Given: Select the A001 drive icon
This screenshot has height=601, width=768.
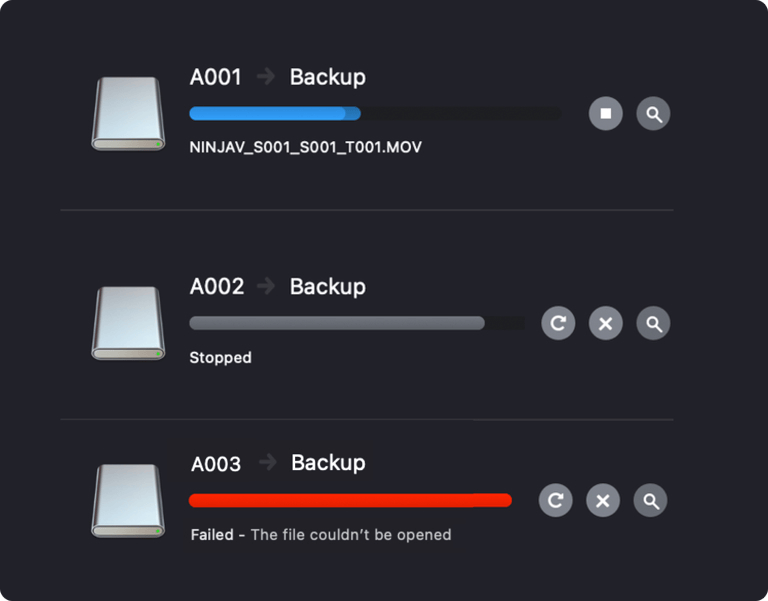Looking at the screenshot, I should [128, 114].
